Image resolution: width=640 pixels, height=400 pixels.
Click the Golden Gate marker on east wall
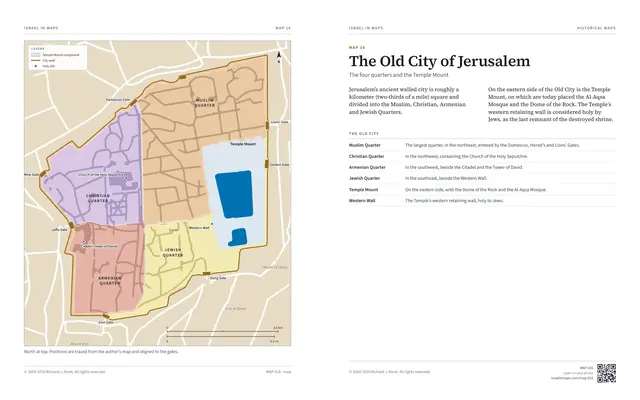pyautogui.click(x=267, y=164)
